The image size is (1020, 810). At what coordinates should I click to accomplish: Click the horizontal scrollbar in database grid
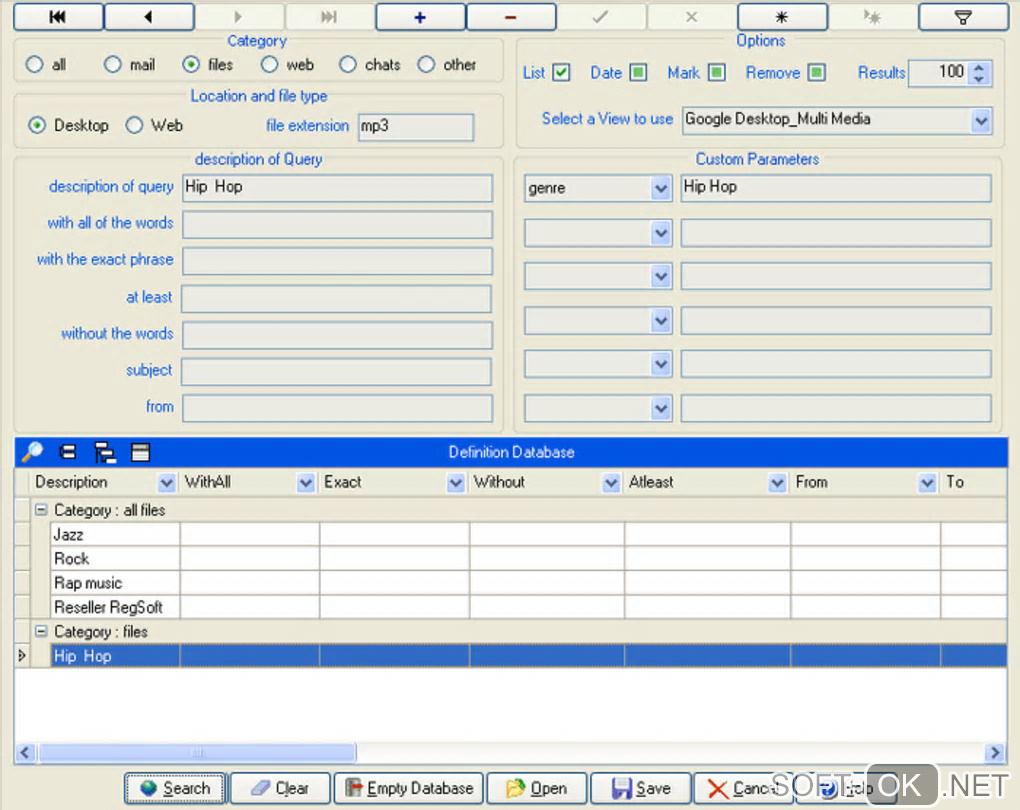tap(196, 753)
